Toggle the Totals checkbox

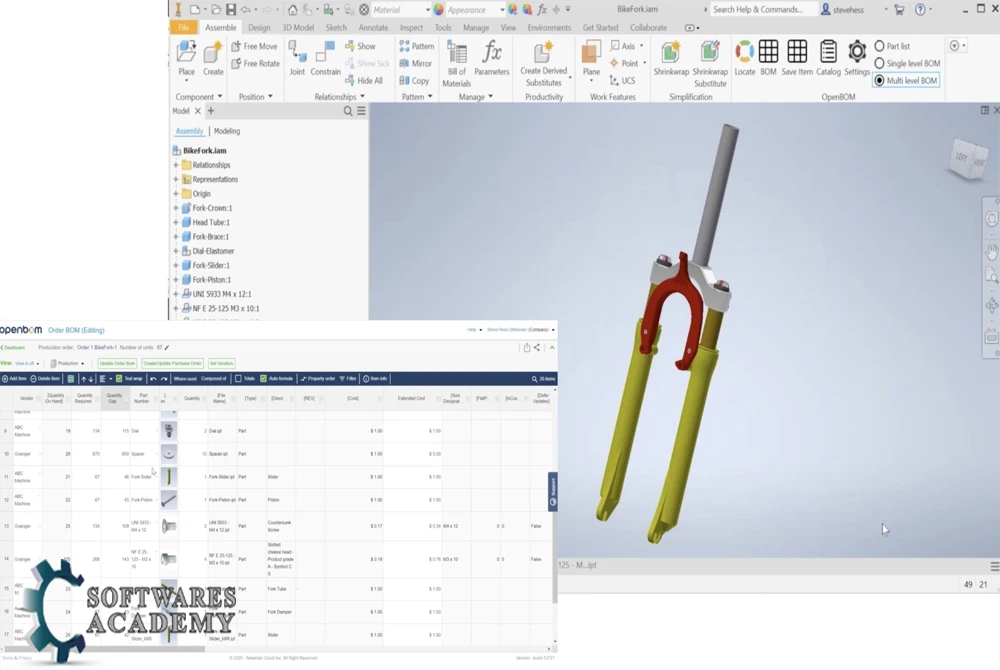[238, 379]
